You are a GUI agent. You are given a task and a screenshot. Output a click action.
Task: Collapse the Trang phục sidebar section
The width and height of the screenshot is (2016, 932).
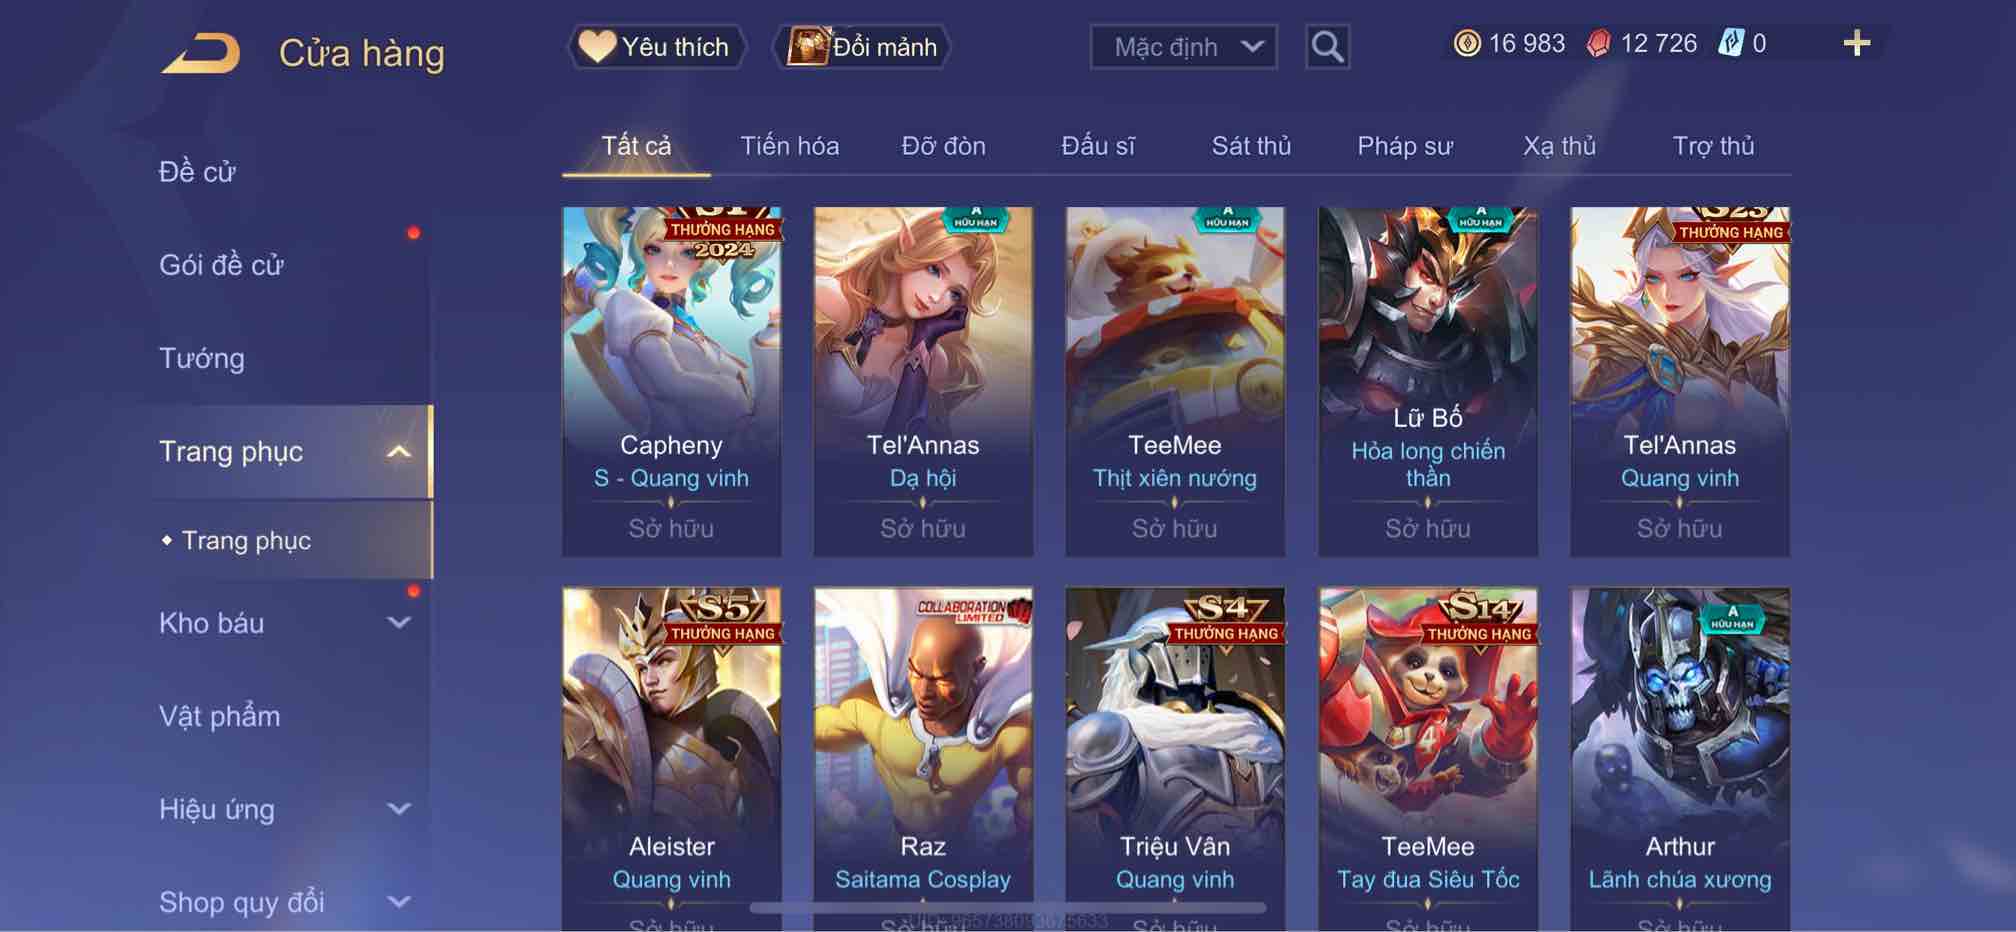click(398, 452)
